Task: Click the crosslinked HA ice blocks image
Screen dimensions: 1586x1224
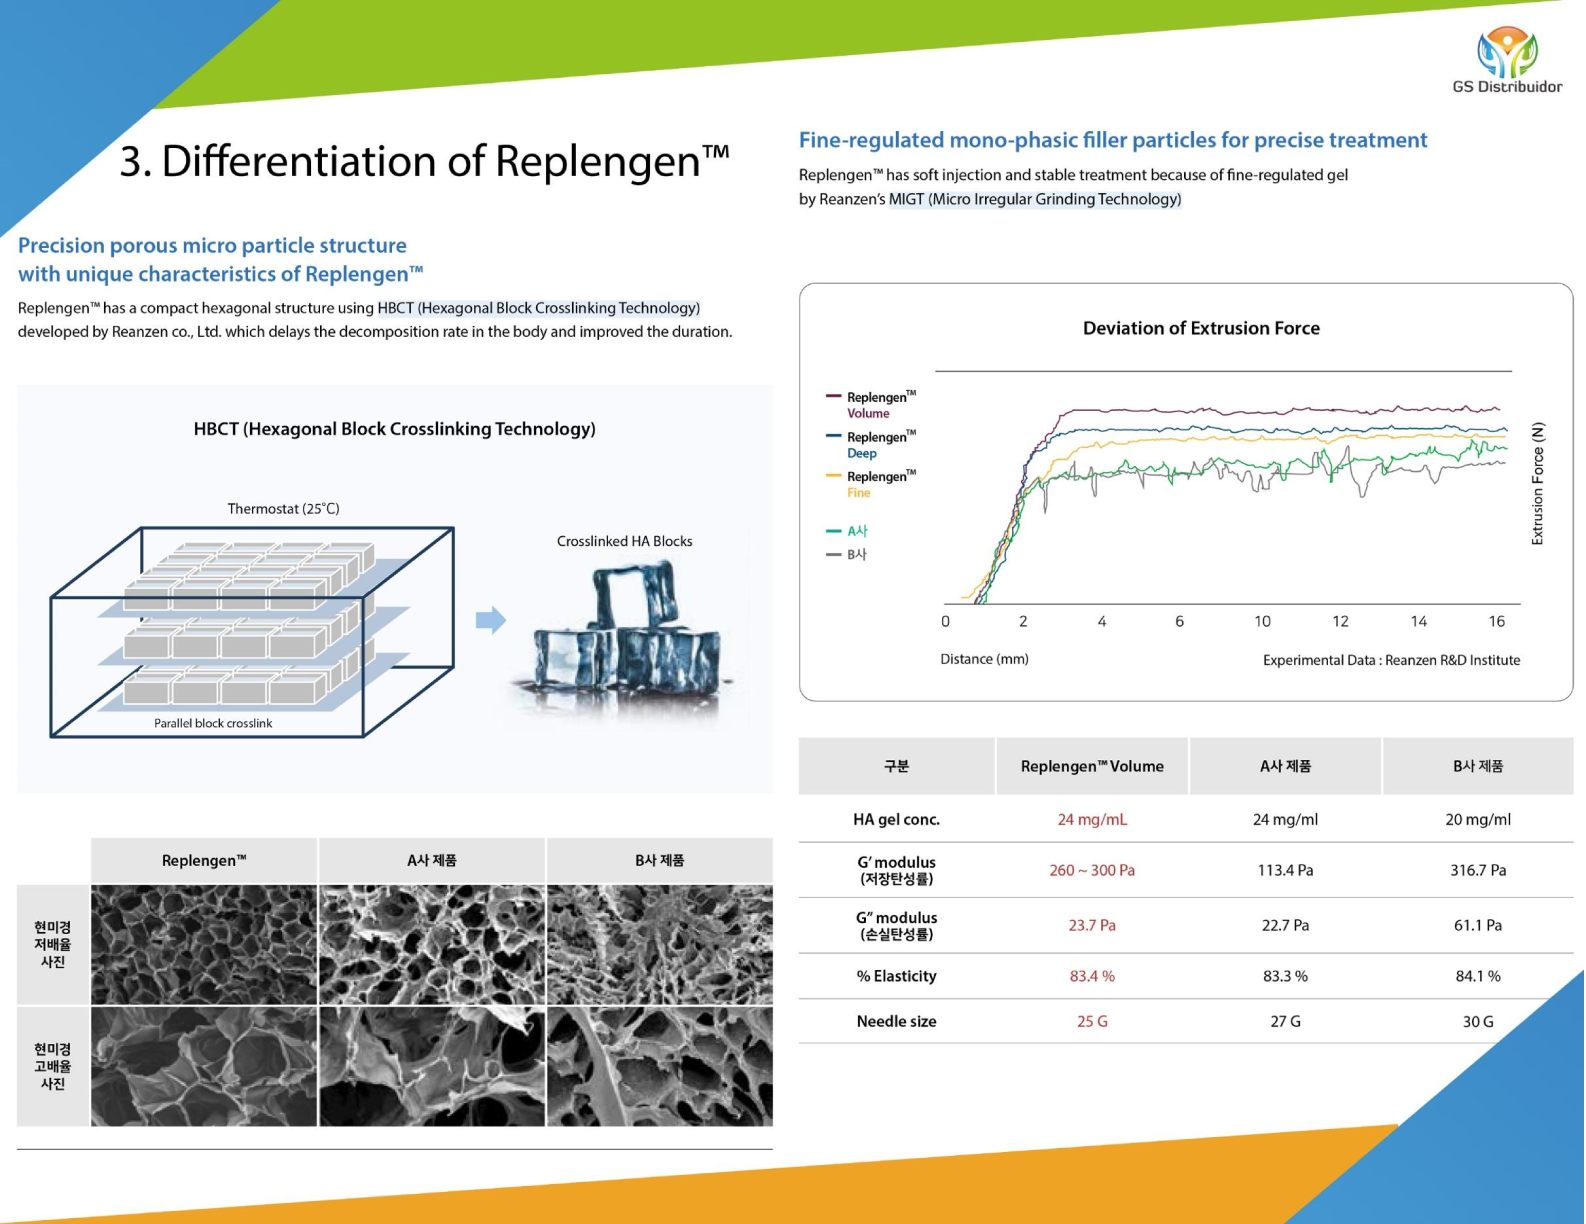Action: 627,637
